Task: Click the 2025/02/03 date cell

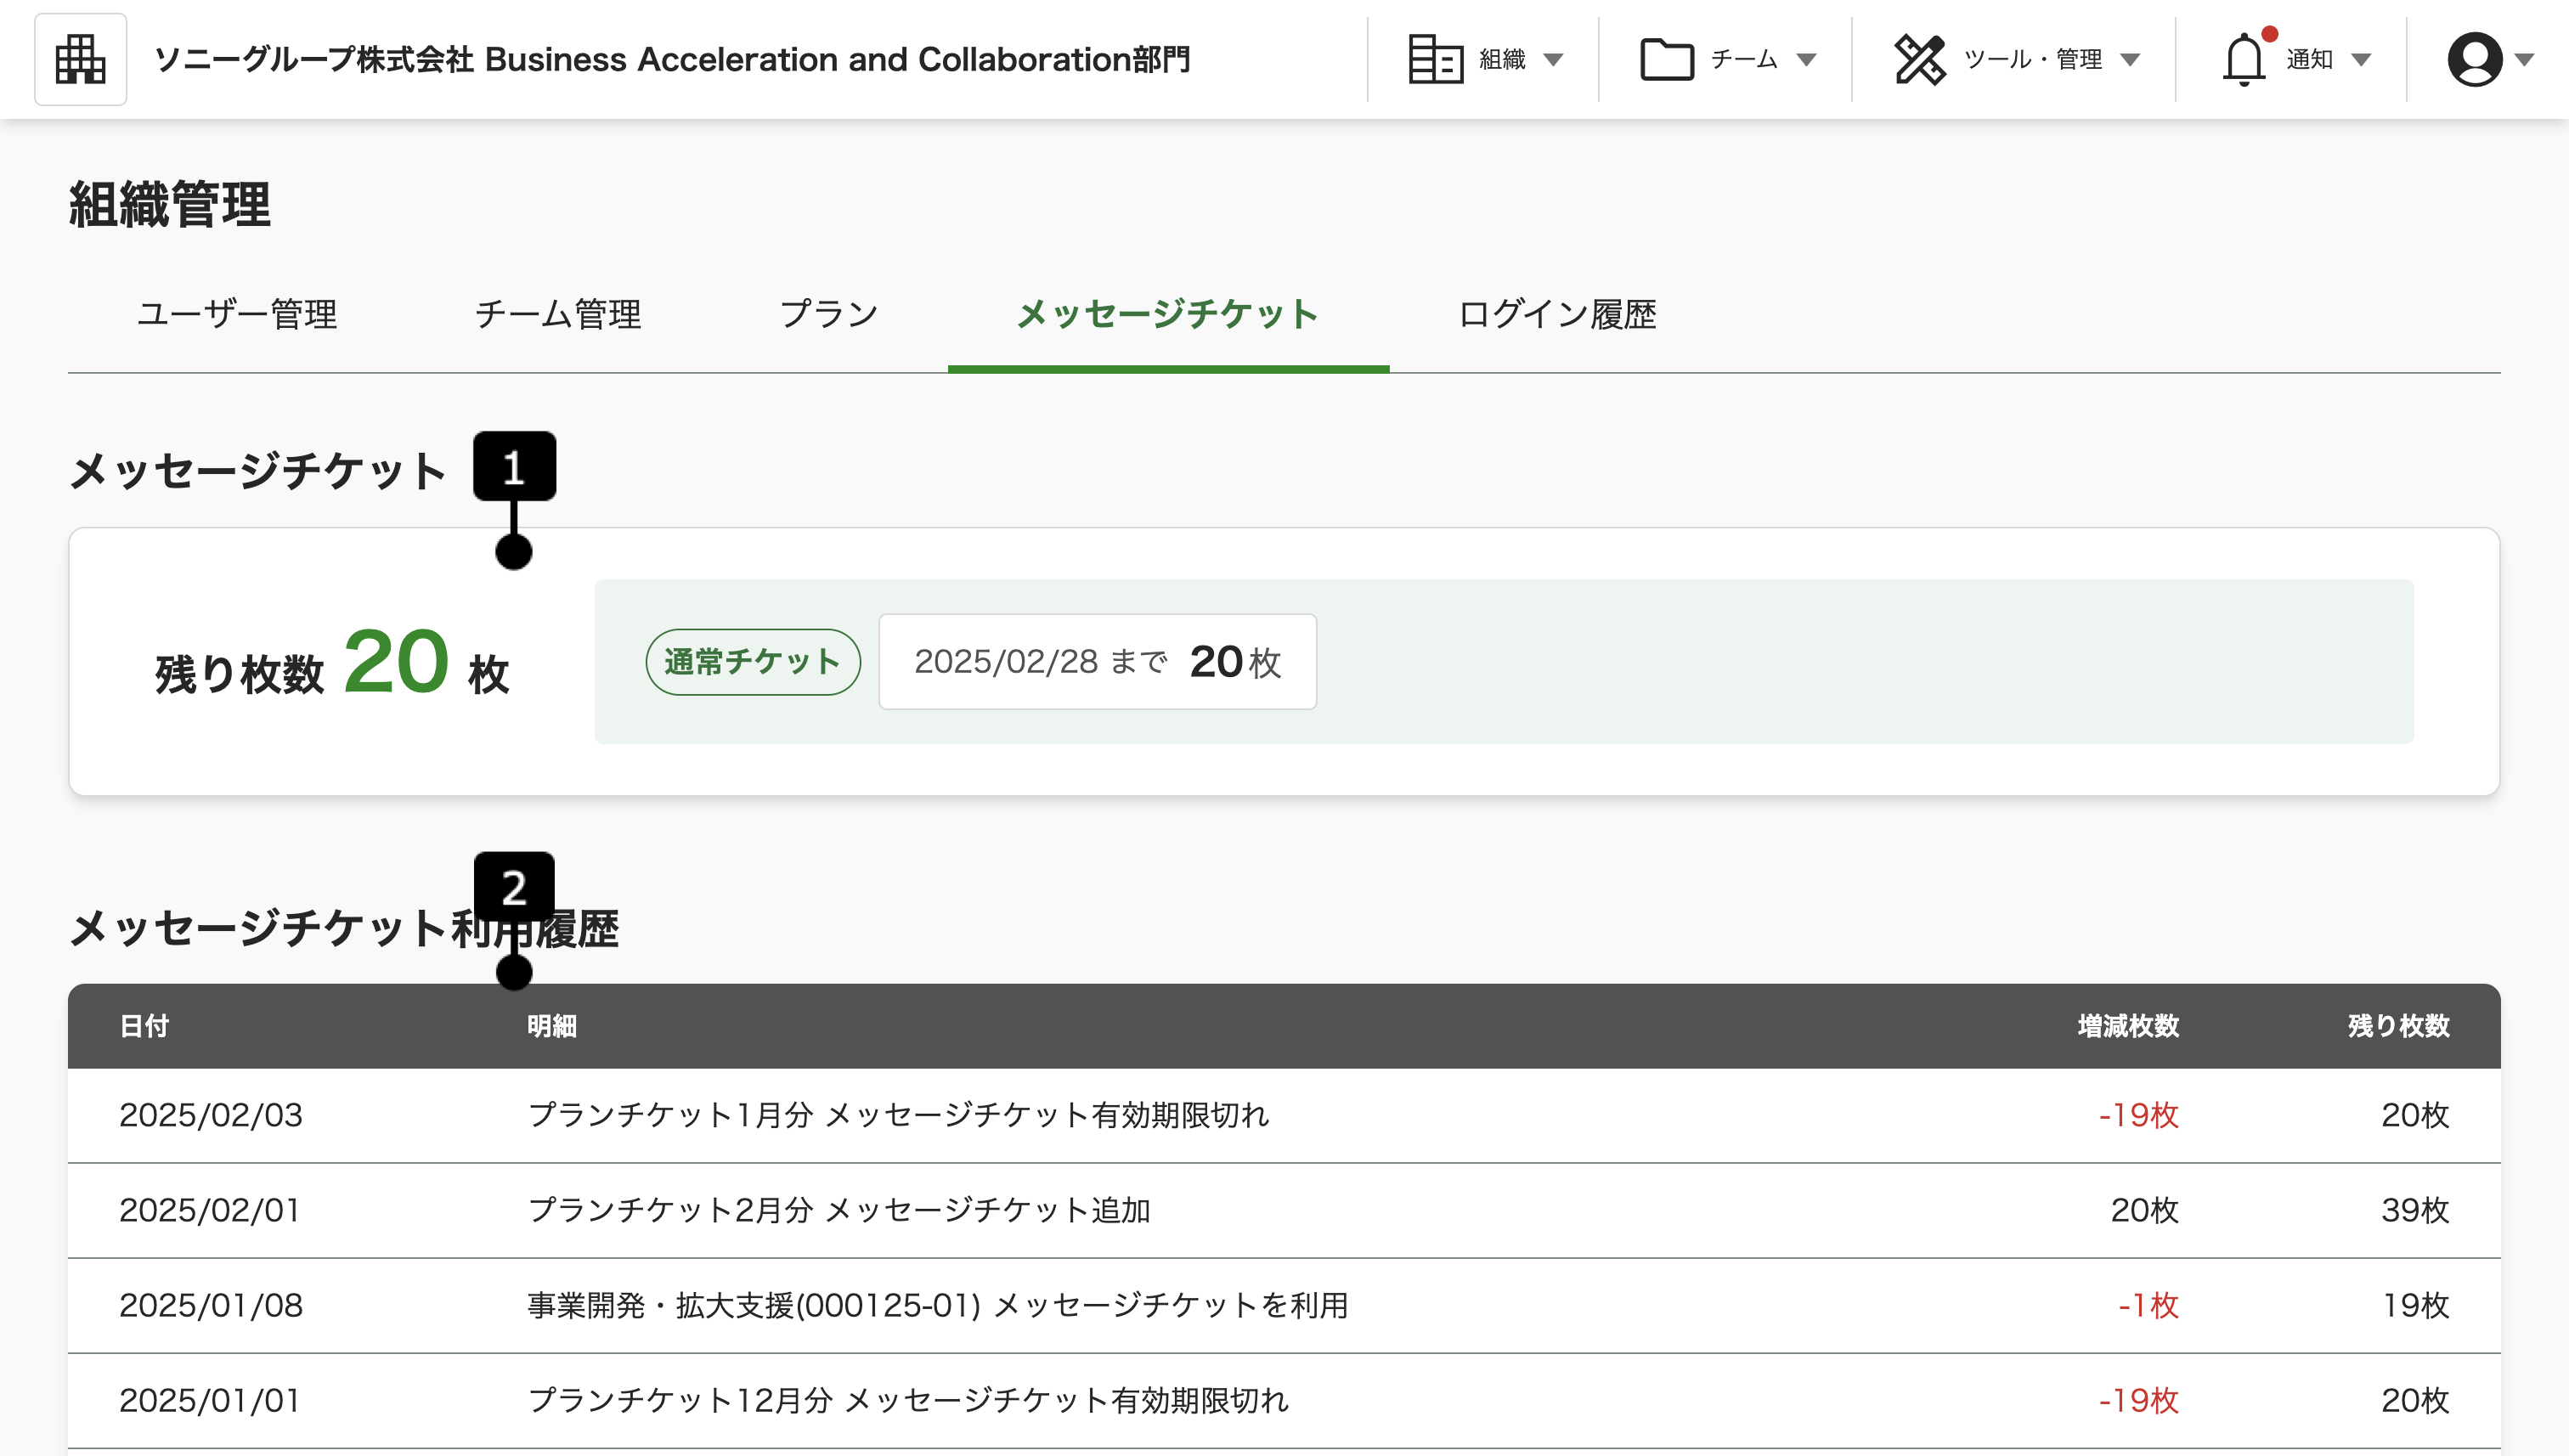Action: pyautogui.click(x=211, y=1115)
